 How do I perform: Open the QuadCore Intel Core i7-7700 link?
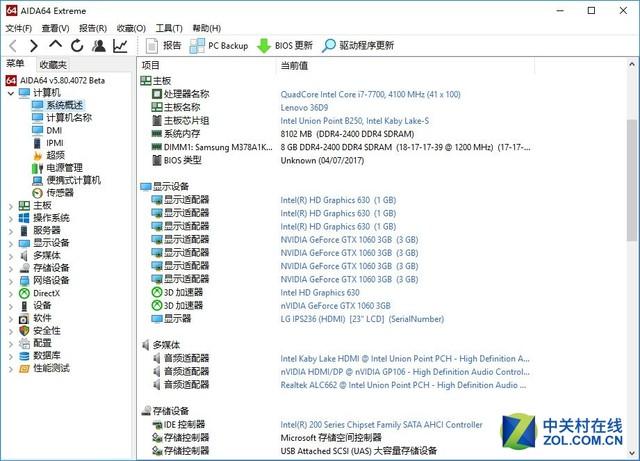(370, 94)
